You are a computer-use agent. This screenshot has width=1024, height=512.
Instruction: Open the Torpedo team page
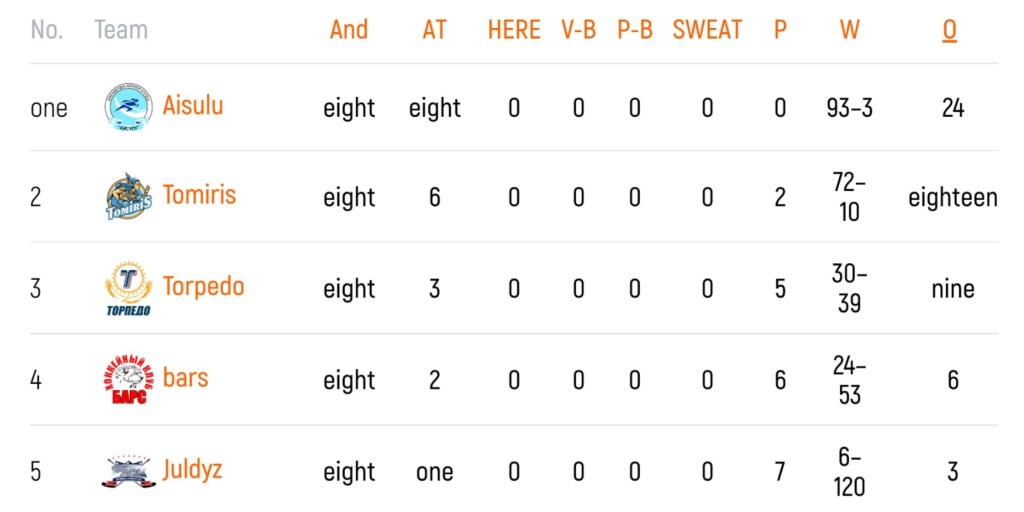203,287
